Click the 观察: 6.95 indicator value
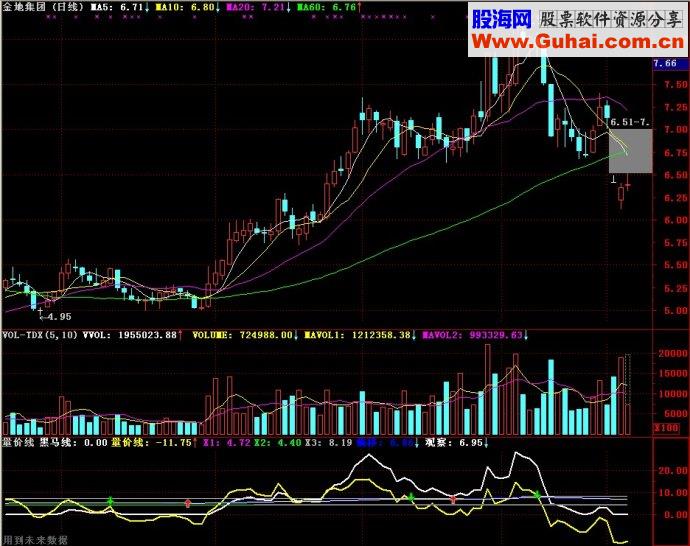The width and height of the screenshot is (690, 546). 456,442
